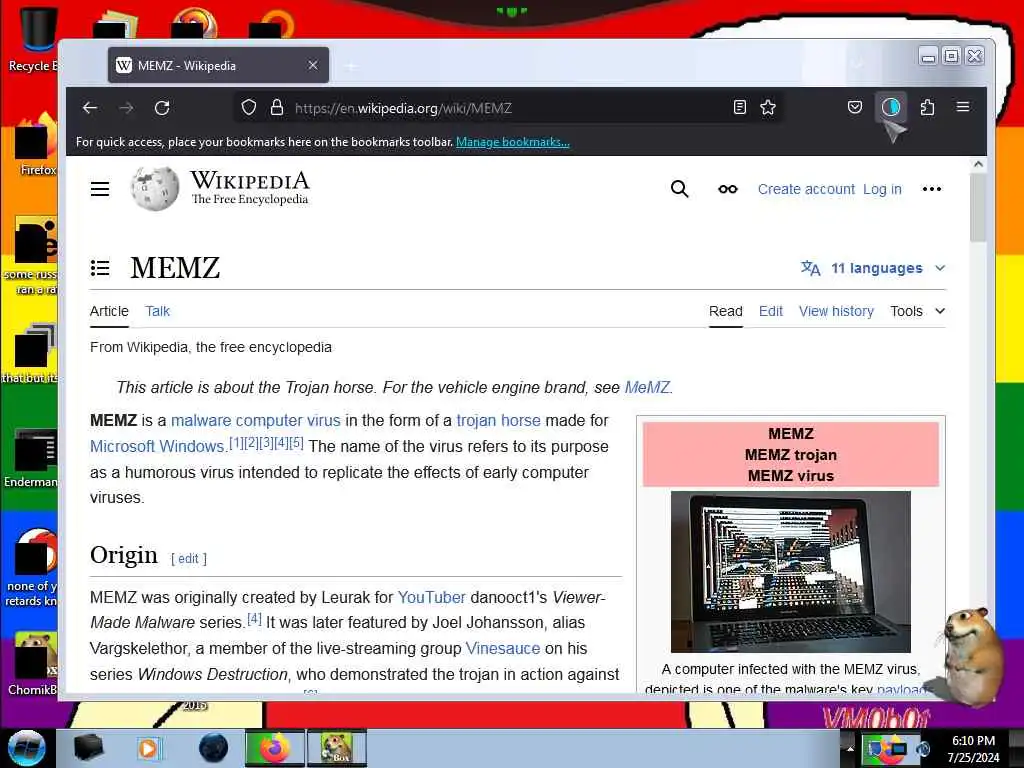Click the padlock site info icon
This screenshot has height=768, width=1024.
277,107
